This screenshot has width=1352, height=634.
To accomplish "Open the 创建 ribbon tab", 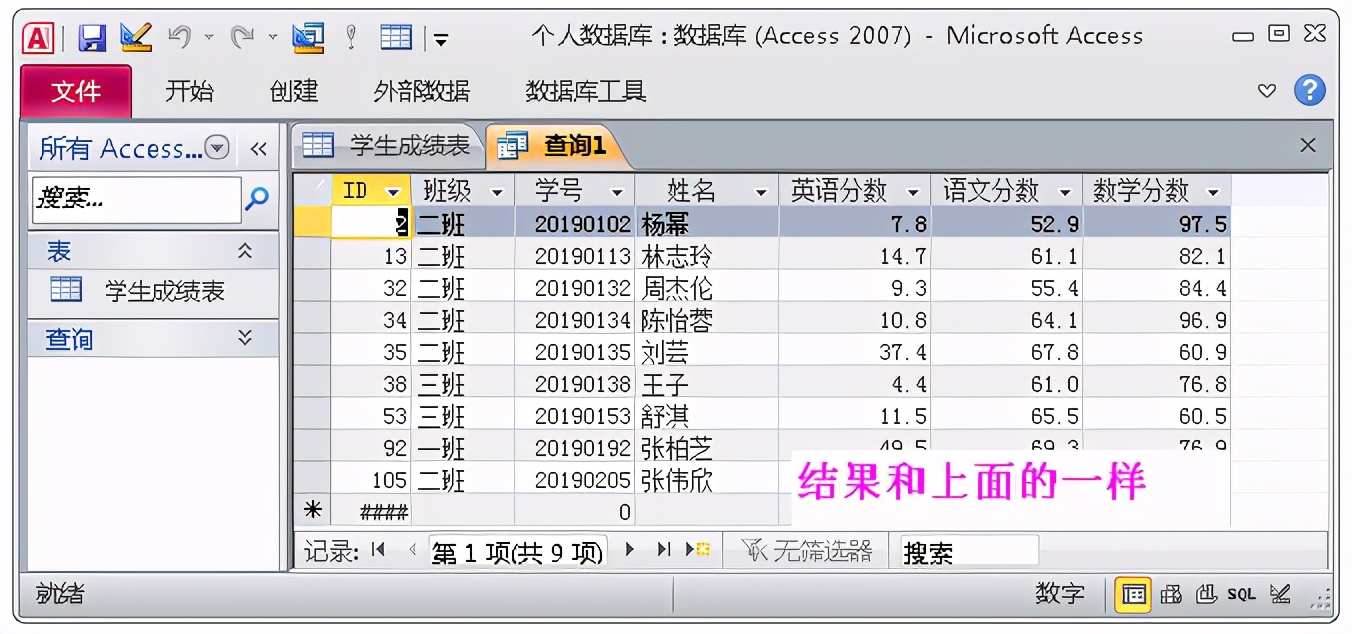I will 293,91.
